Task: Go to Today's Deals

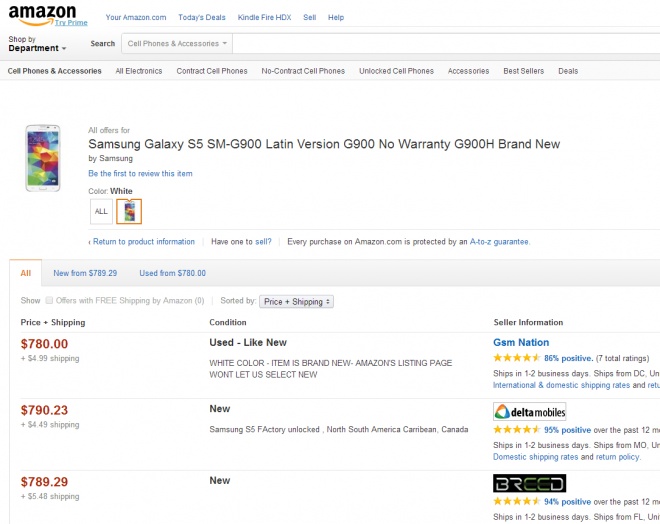Action: tap(202, 17)
